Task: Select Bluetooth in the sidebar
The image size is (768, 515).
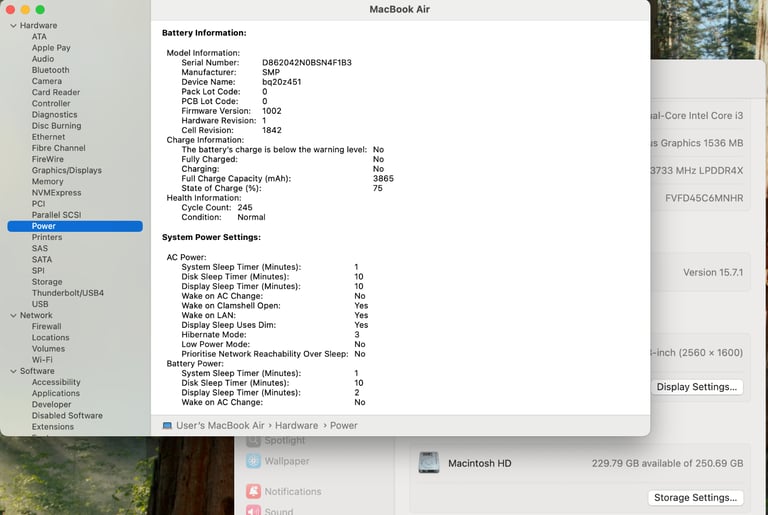Action: tap(50, 70)
